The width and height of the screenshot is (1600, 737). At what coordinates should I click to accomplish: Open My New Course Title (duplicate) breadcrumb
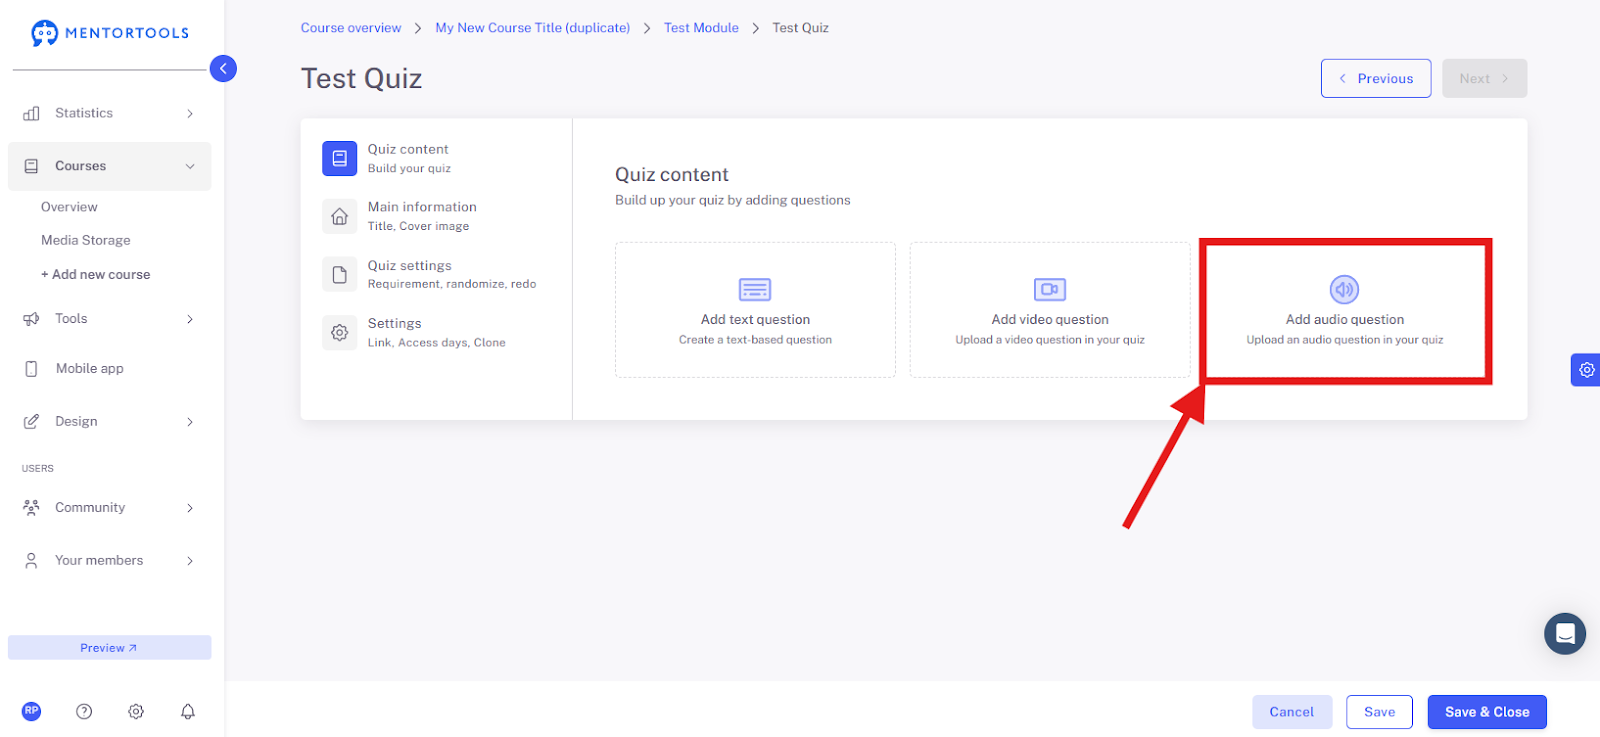[533, 28]
